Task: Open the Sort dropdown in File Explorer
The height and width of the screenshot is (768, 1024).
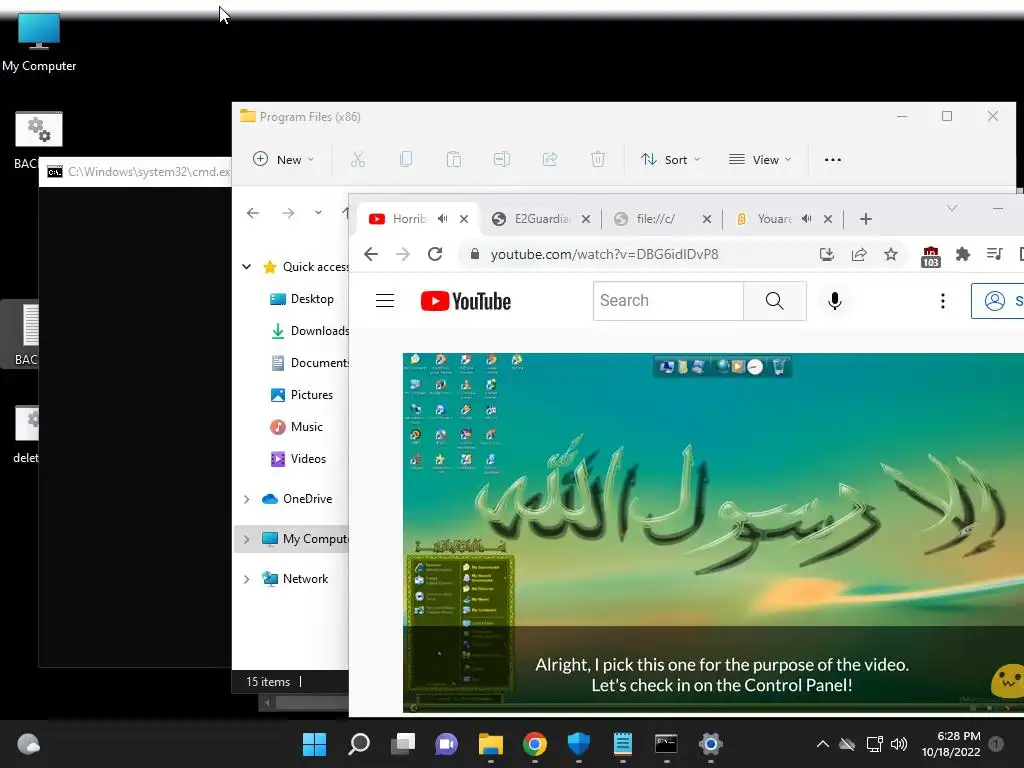Action: (670, 159)
